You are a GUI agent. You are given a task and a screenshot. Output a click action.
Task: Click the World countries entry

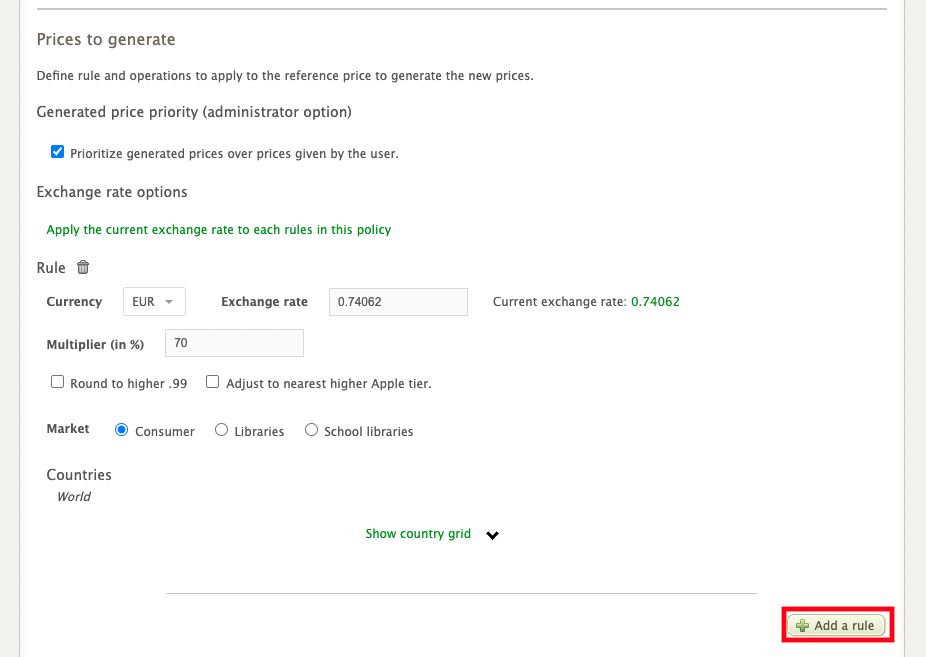[x=74, y=497]
